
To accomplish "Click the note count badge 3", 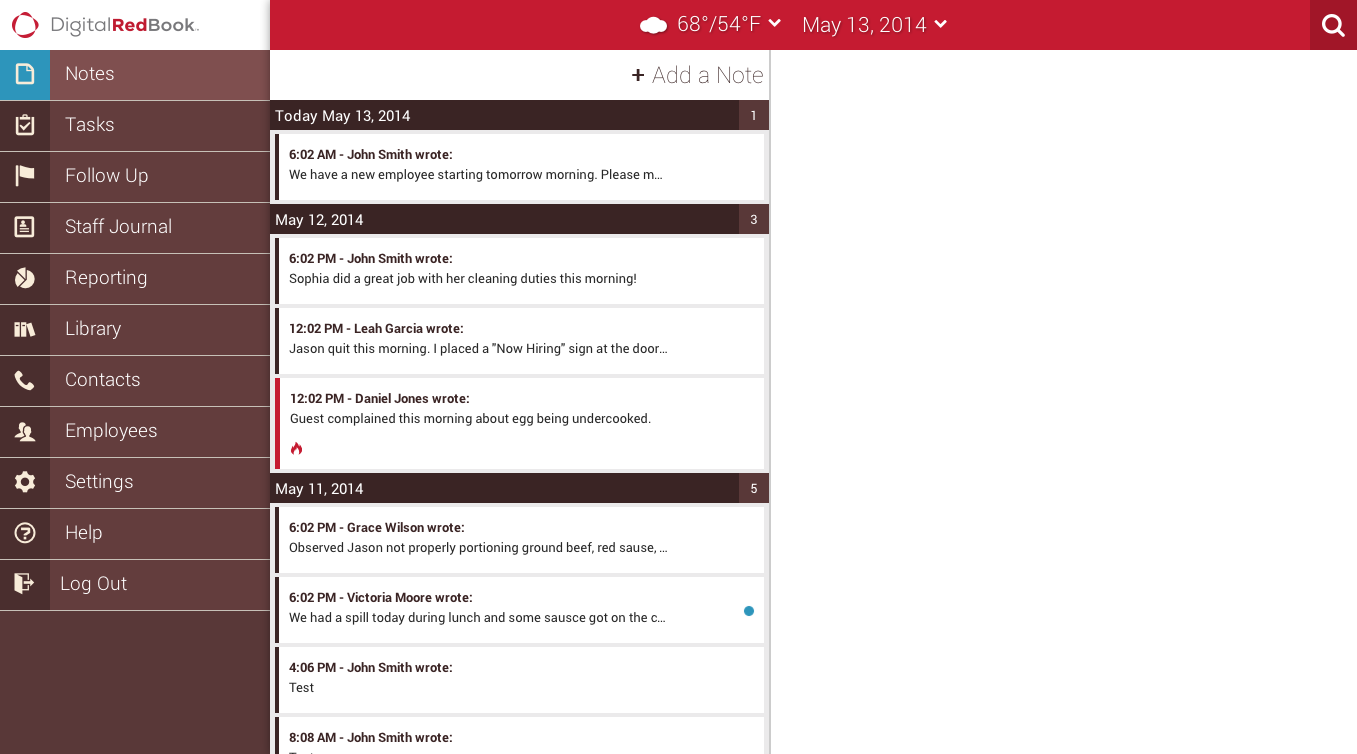I will [754, 220].
